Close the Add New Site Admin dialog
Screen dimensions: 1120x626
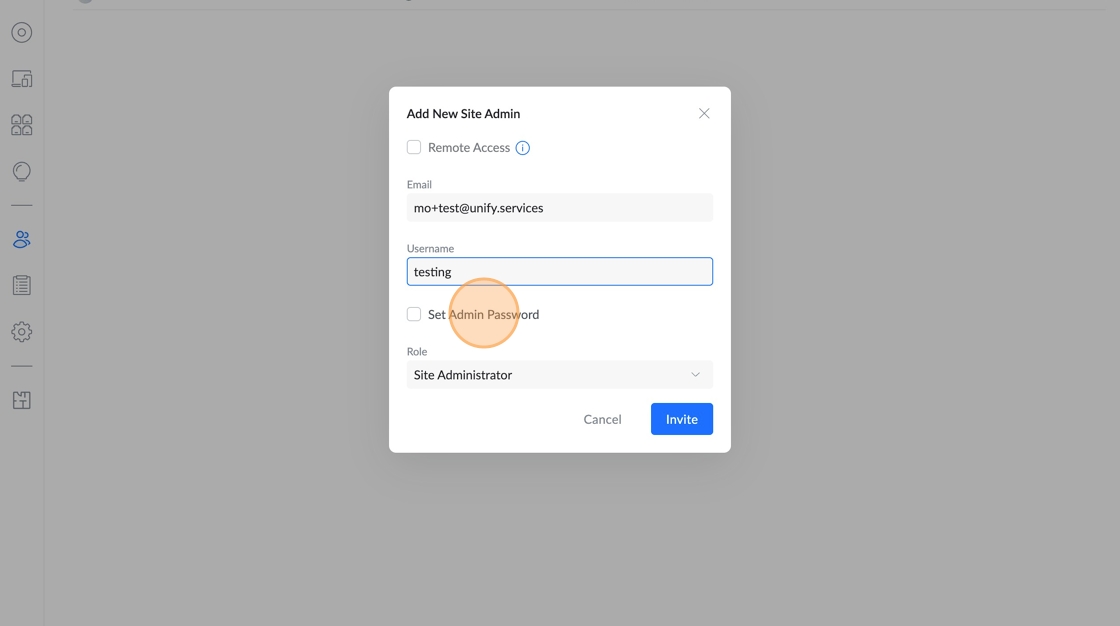704,114
